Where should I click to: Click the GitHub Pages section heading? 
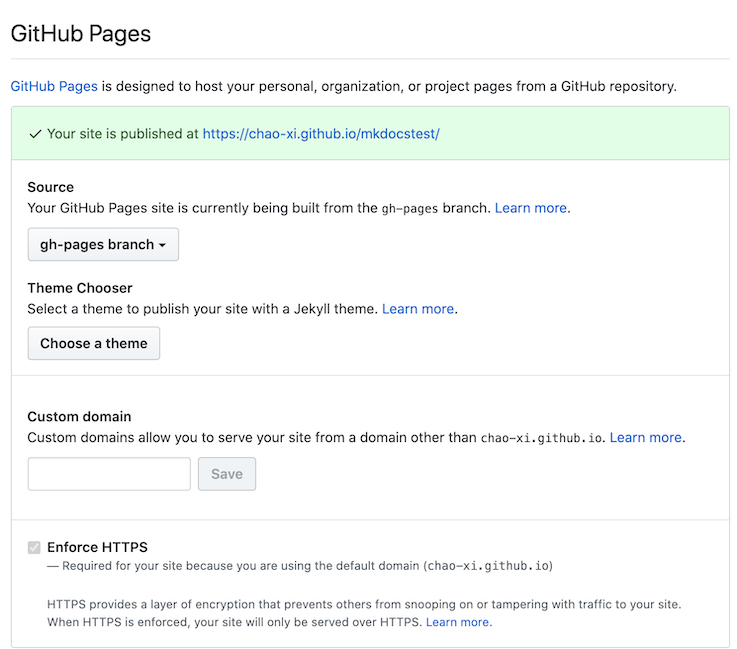point(80,33)
